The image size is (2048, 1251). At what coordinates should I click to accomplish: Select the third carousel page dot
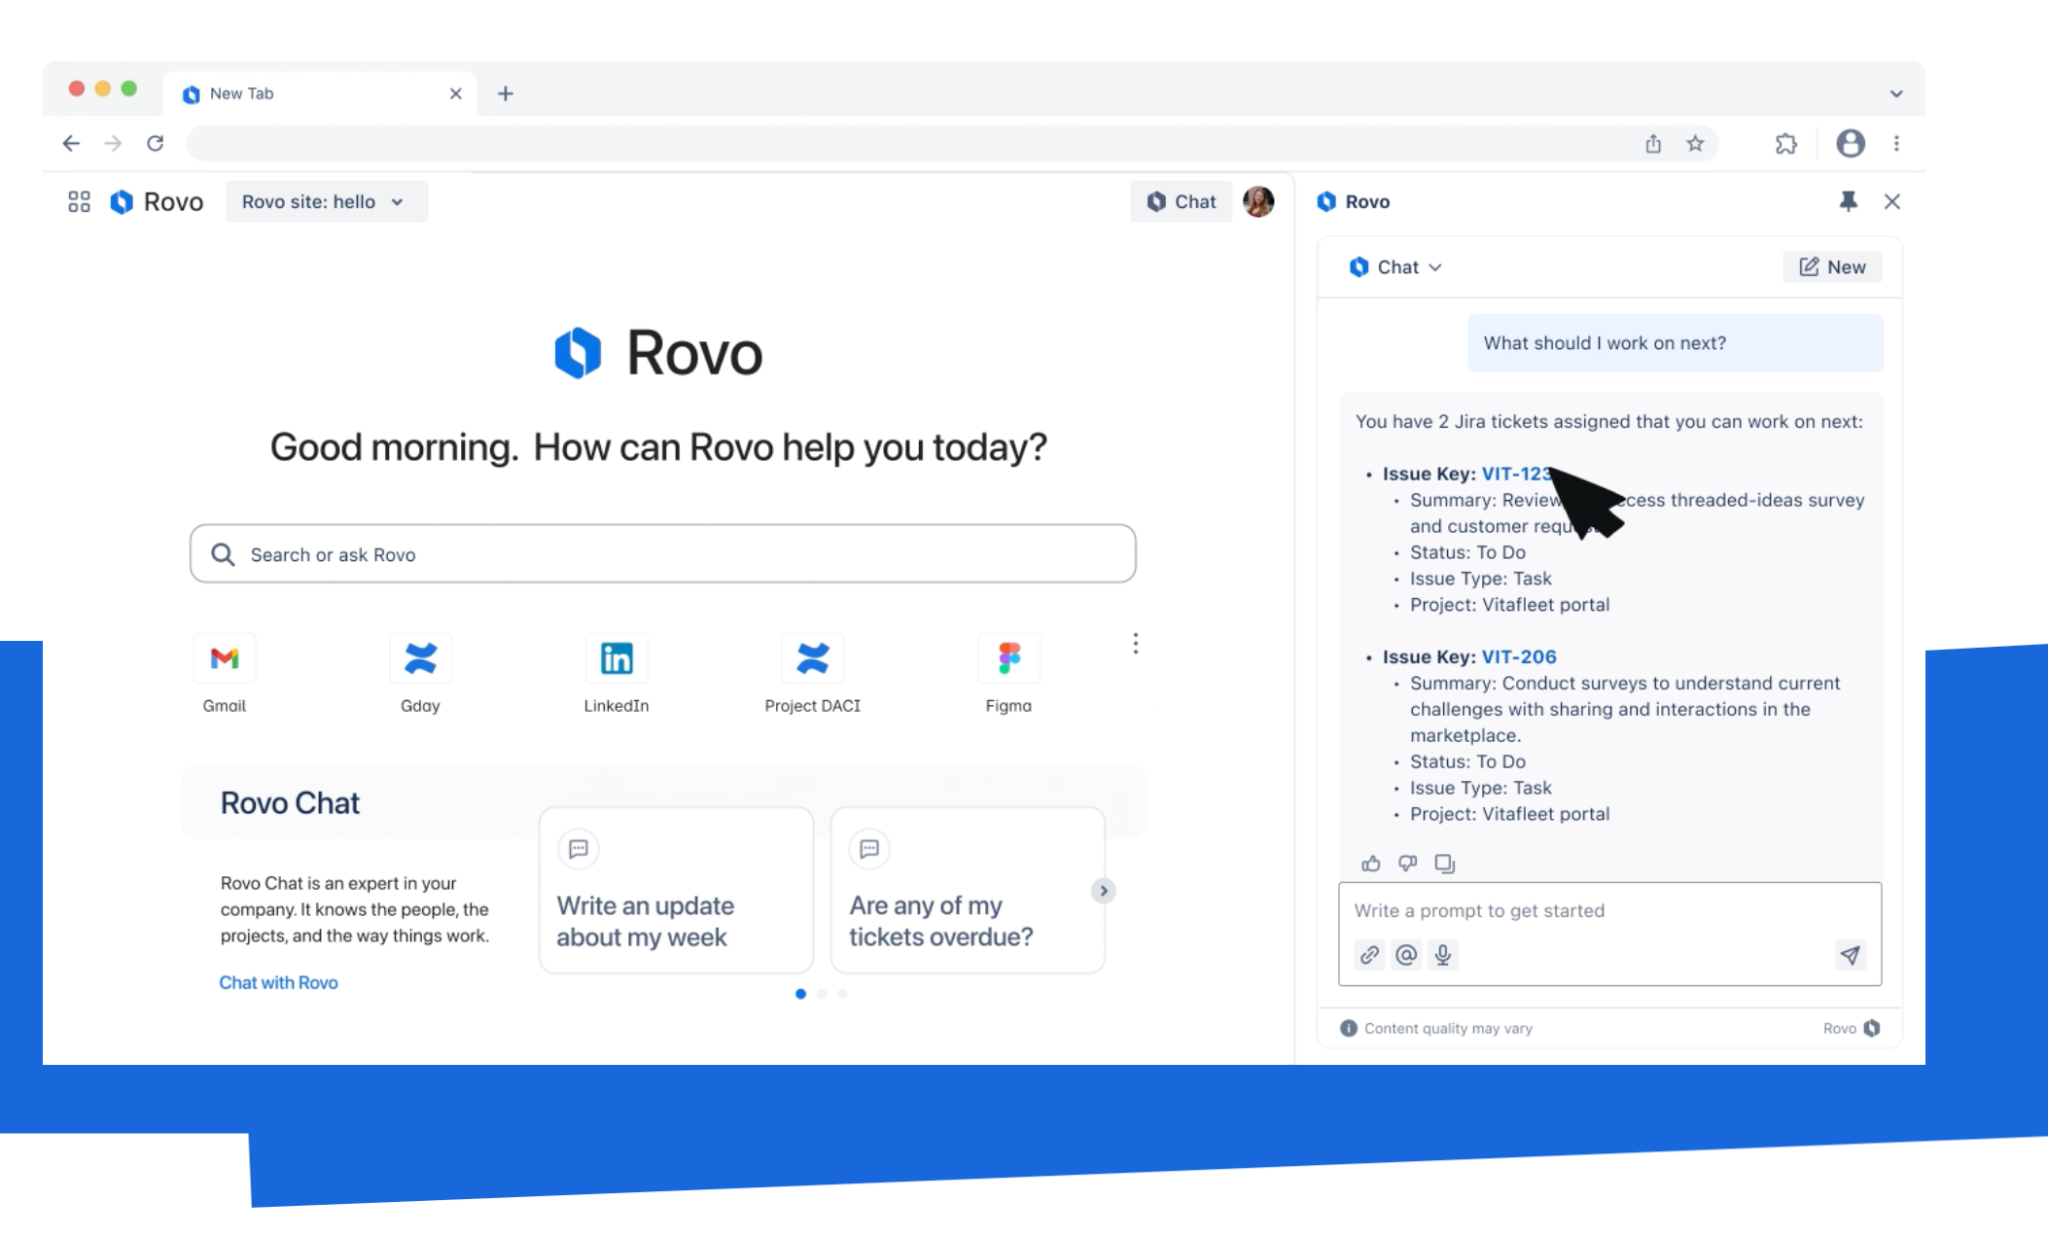click(843, 994)
